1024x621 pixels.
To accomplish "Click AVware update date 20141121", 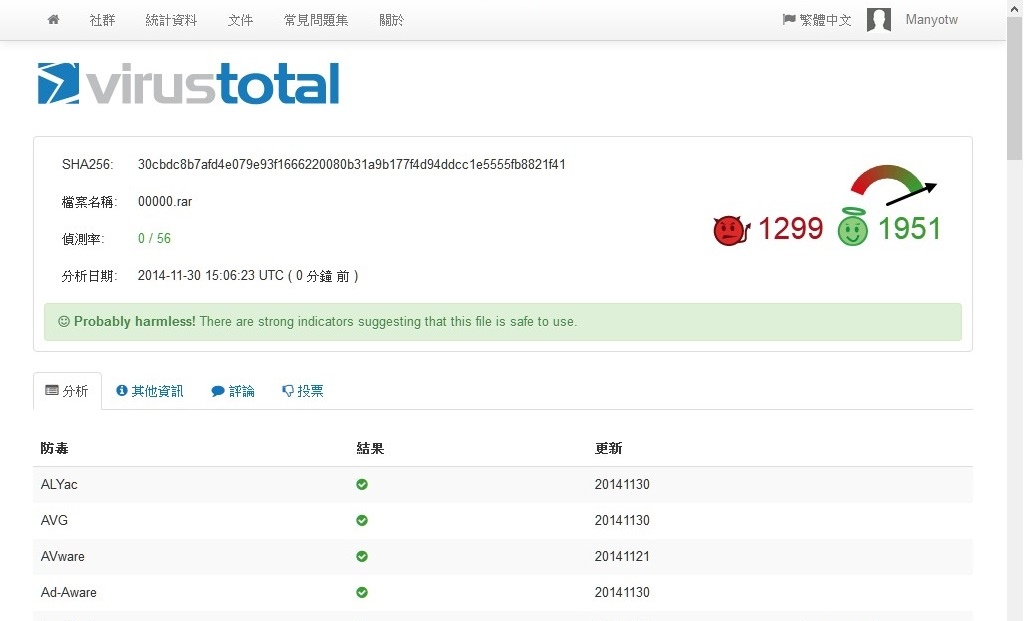I will pos(622,556).
